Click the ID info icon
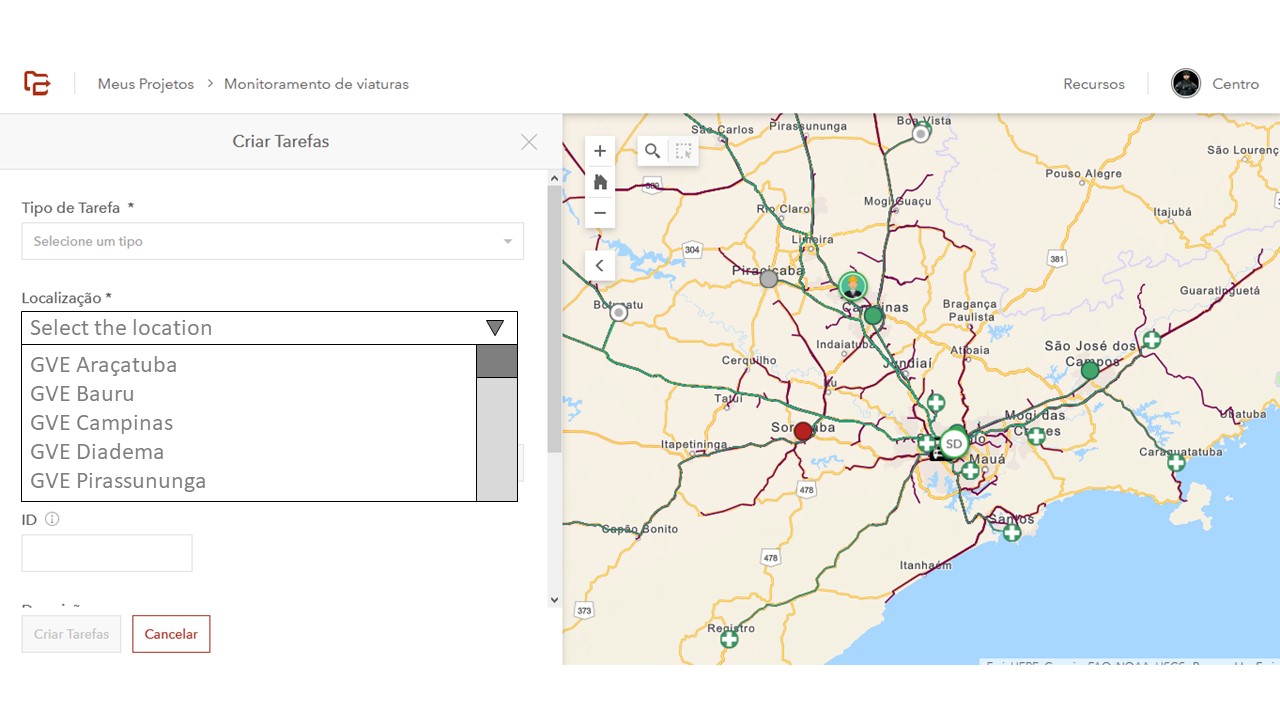 (x=52, y=520)
